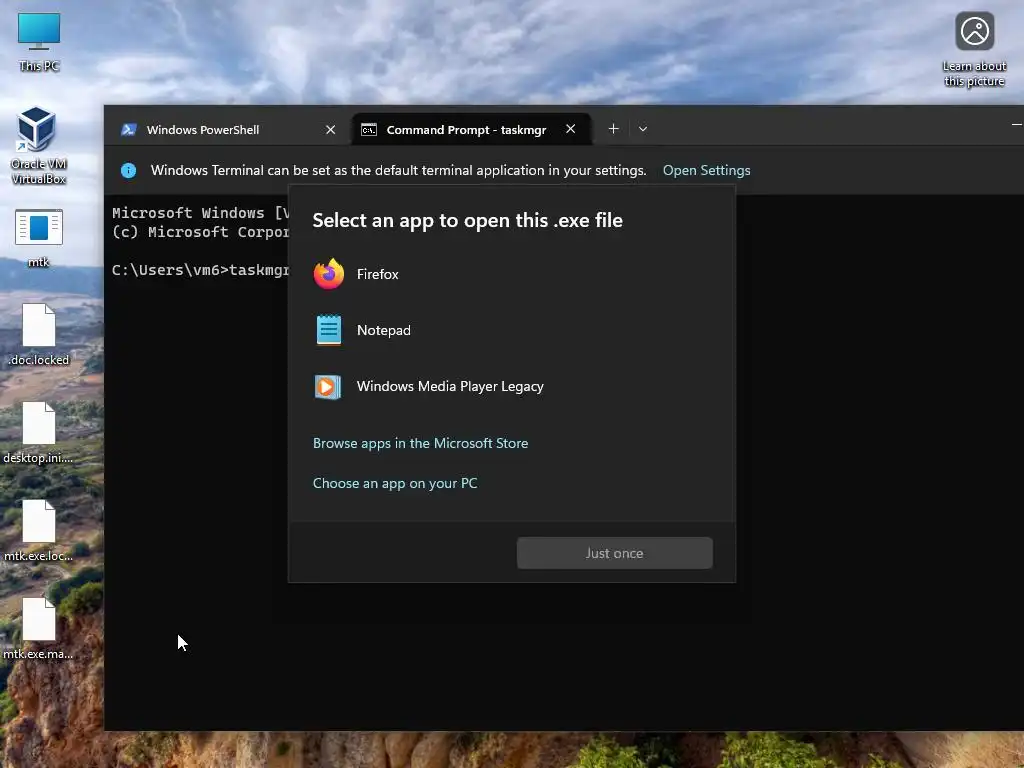Click the "(c) Microsoft Corpor" line in terminal

pos(200,232)
